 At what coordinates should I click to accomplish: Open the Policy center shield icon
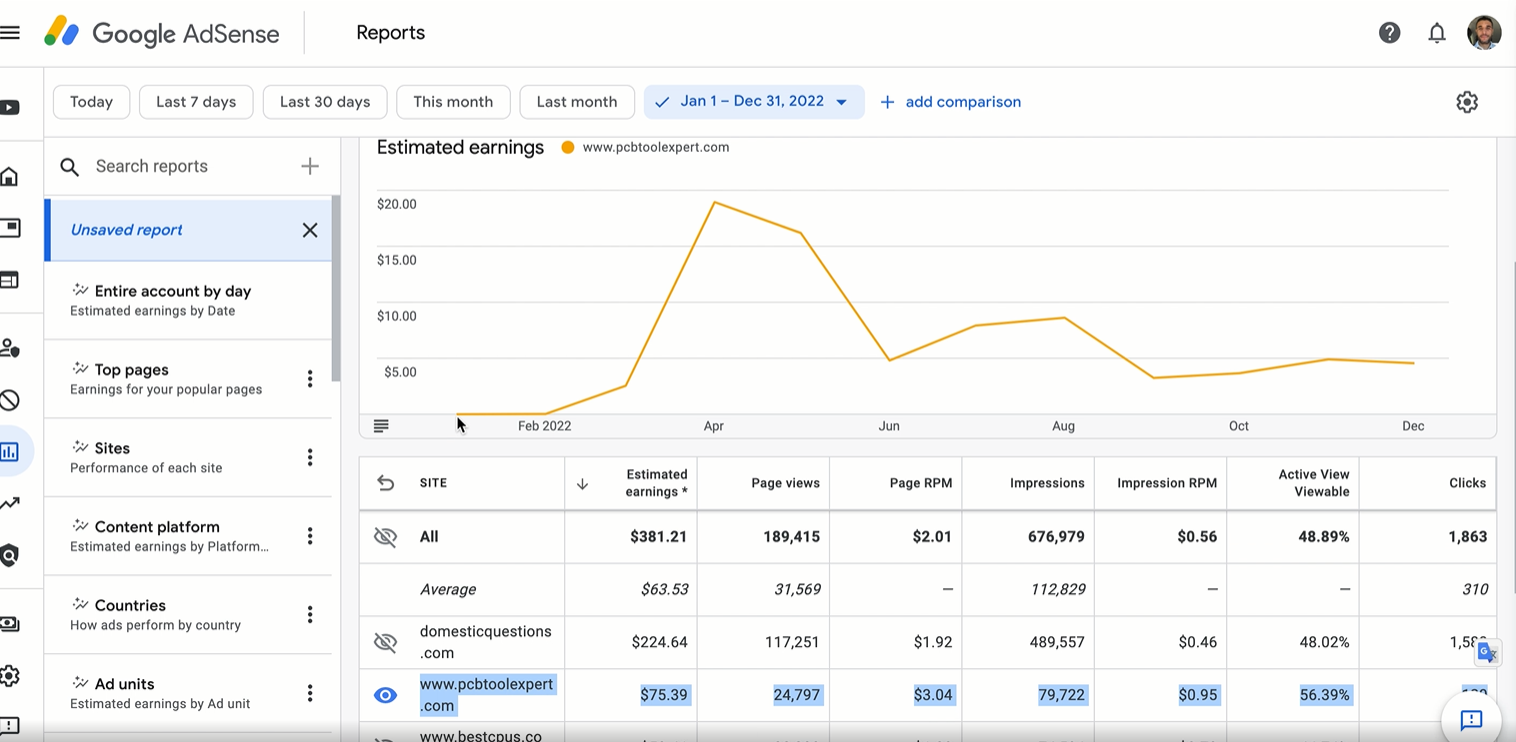tap(10, 555)
